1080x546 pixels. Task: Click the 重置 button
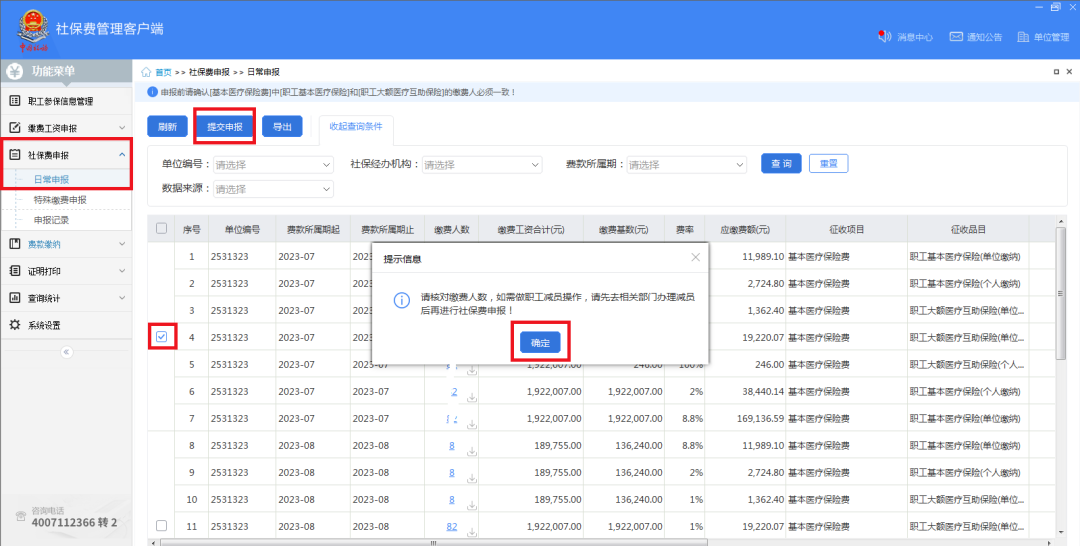[x=828, y=163]
